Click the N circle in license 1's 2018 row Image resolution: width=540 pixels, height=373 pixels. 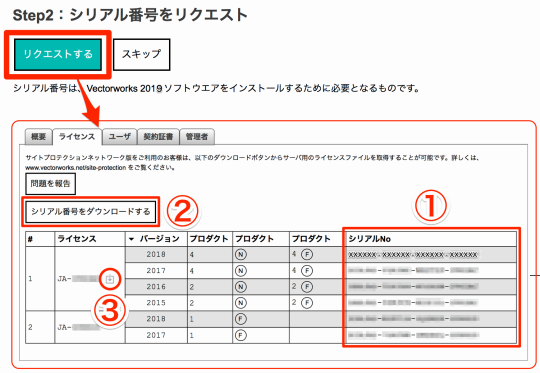241,255
